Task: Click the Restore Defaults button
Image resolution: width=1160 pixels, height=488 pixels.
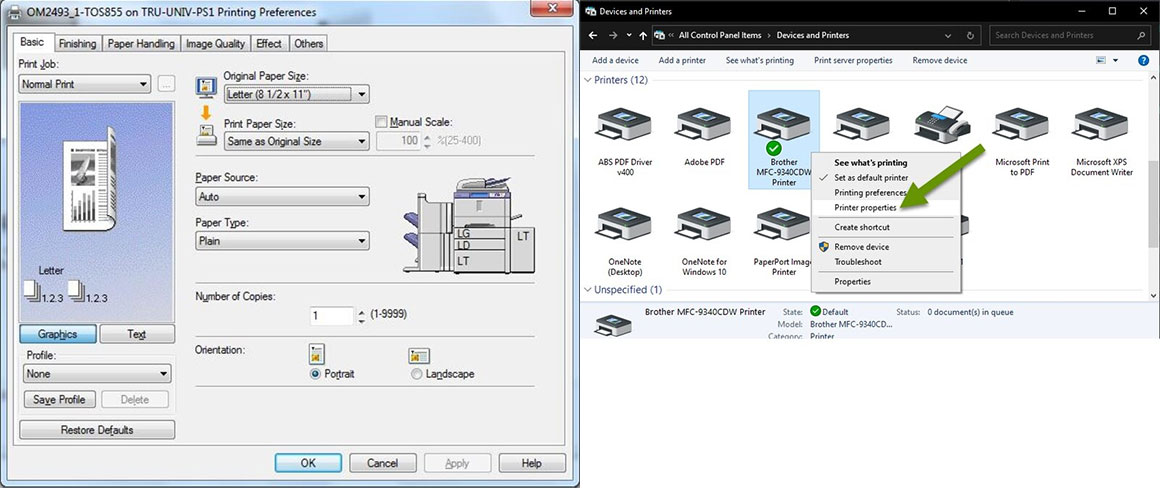Action: 97,430
